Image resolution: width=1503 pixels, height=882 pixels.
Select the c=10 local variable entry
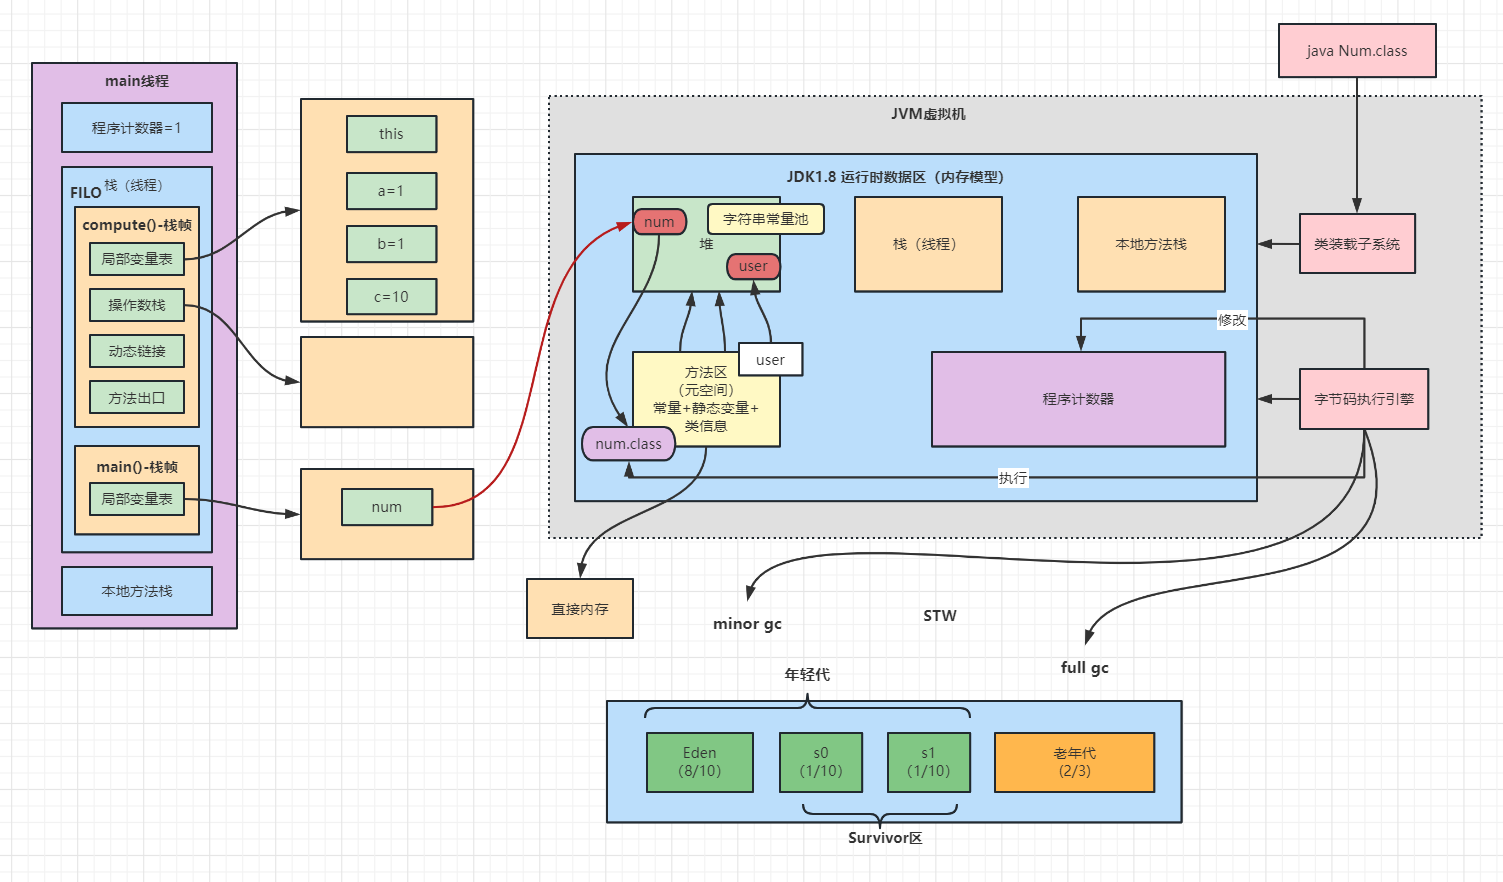pos(391,296)
